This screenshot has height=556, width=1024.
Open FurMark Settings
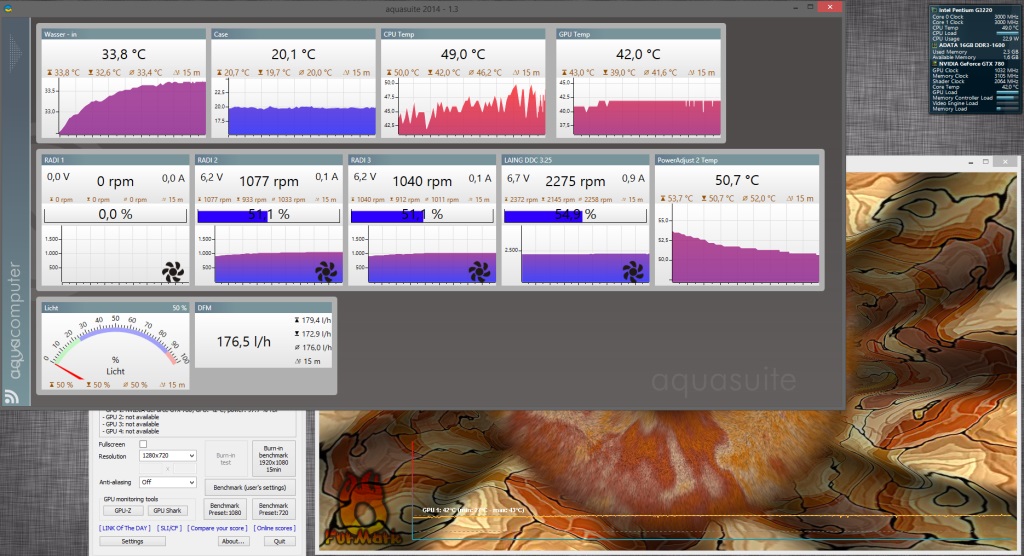tap(132, 541)
